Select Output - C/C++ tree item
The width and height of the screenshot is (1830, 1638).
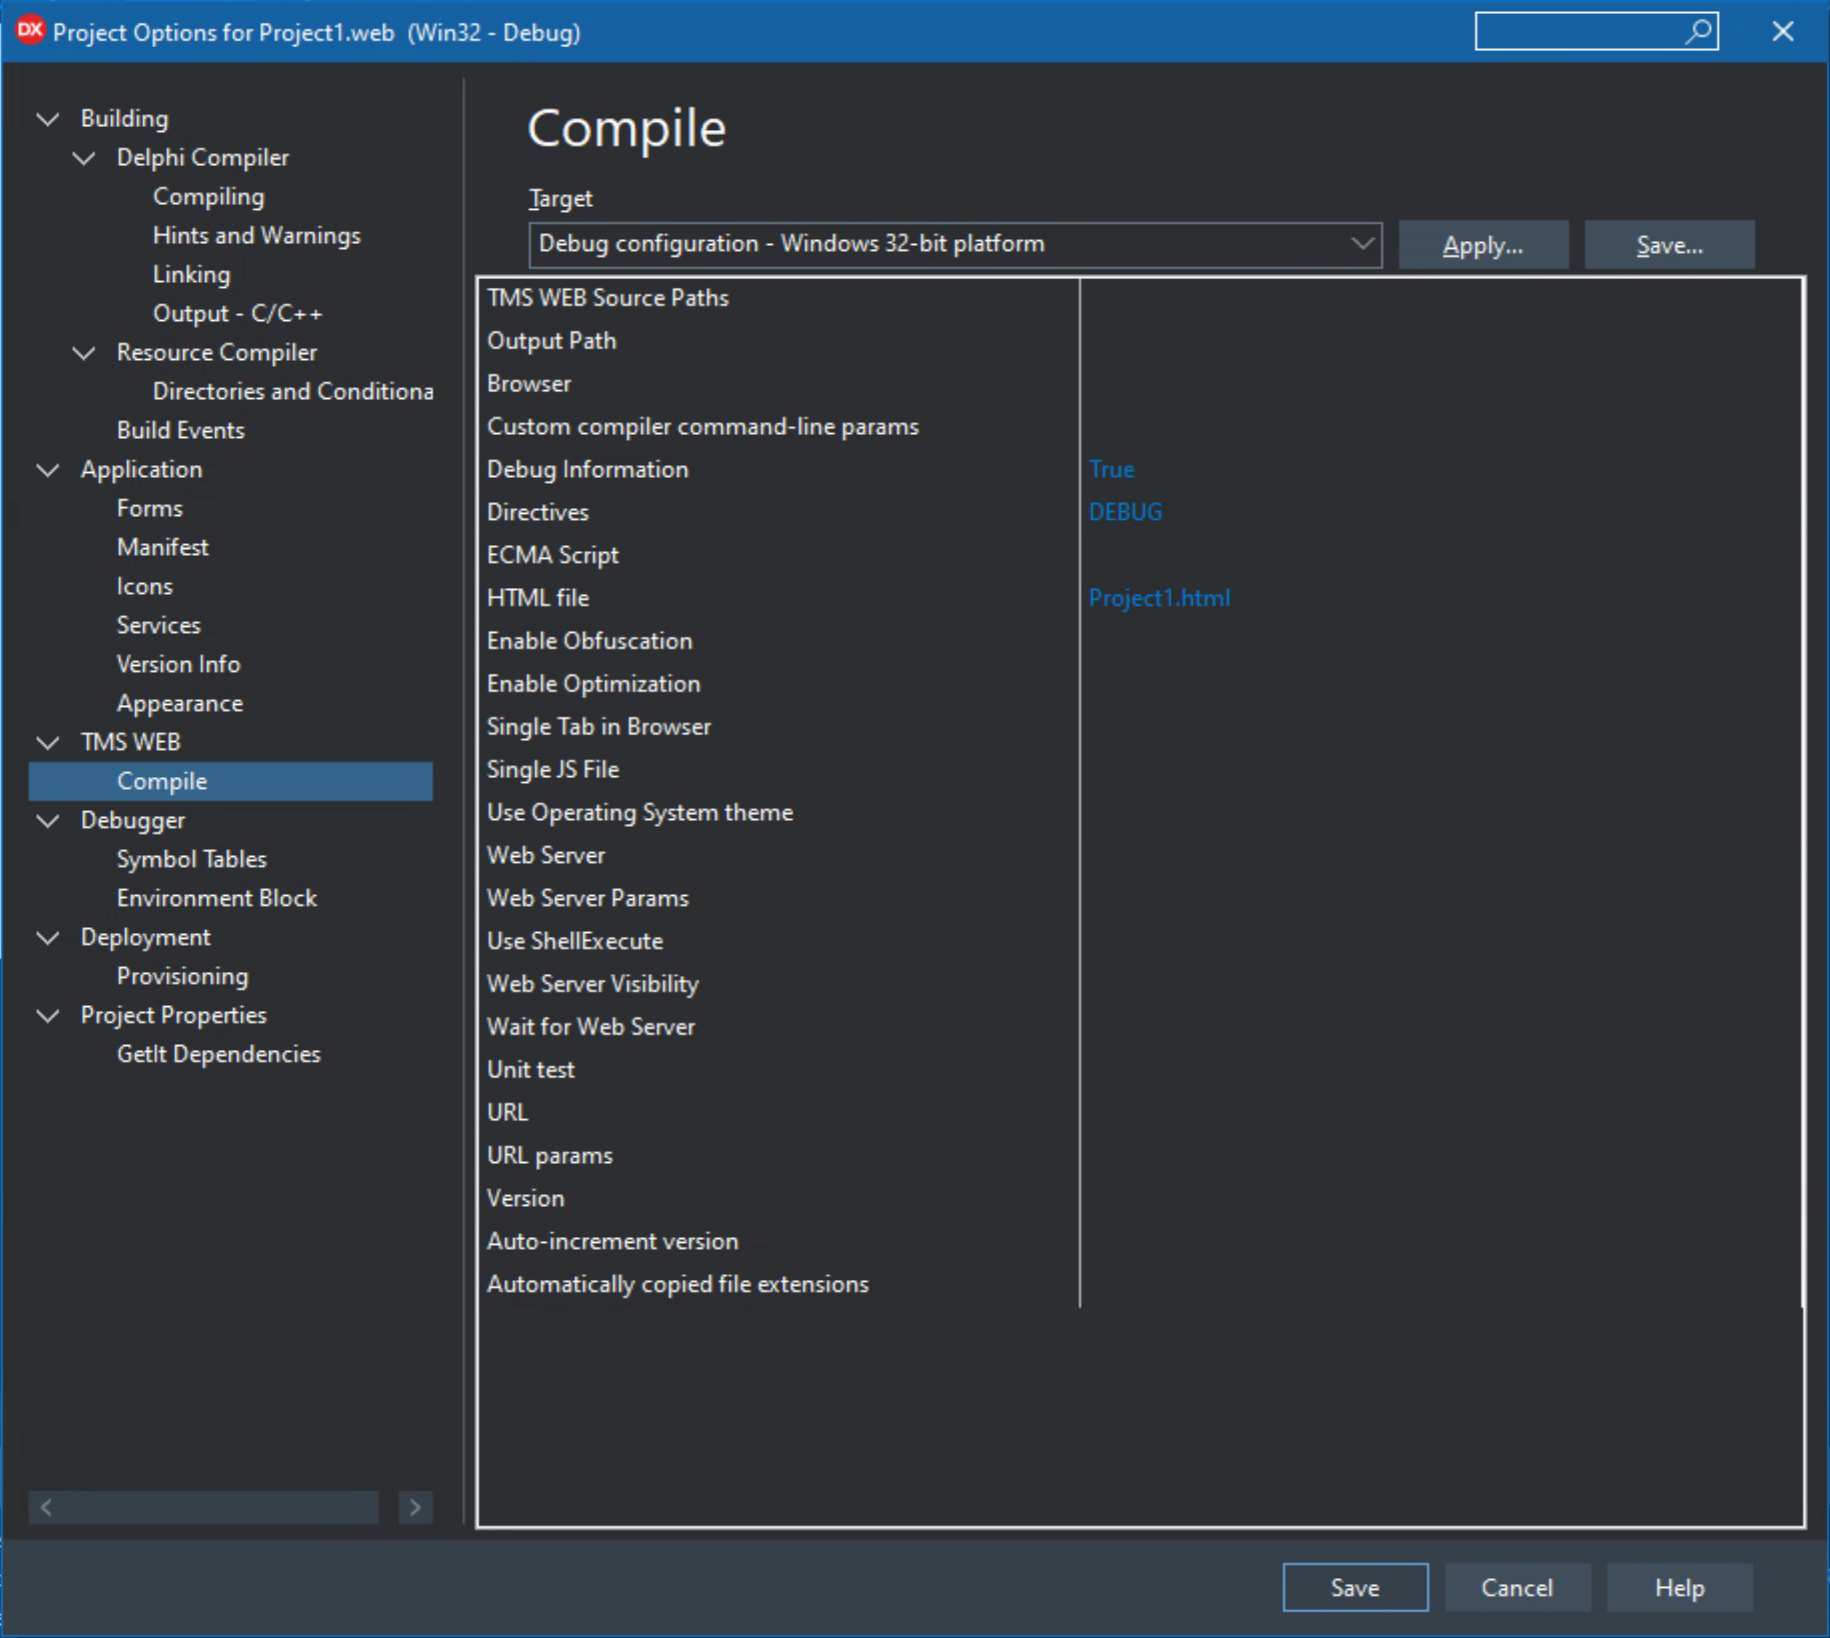coord(237,314)
